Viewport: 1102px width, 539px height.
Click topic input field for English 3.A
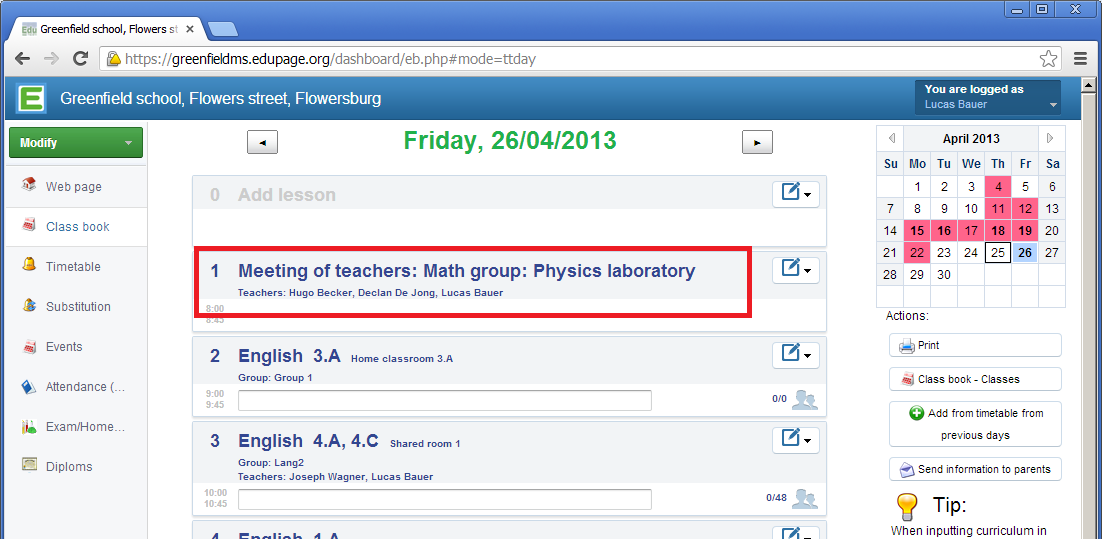[x=445, y=401]
